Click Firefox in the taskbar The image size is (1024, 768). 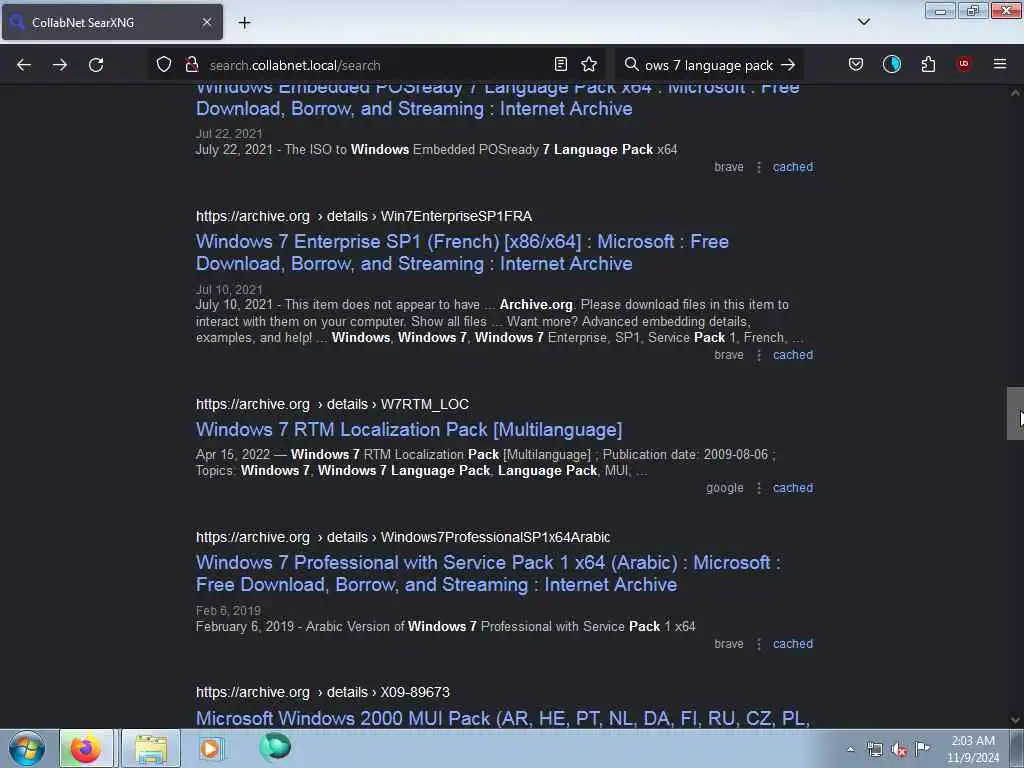point(86,748)
